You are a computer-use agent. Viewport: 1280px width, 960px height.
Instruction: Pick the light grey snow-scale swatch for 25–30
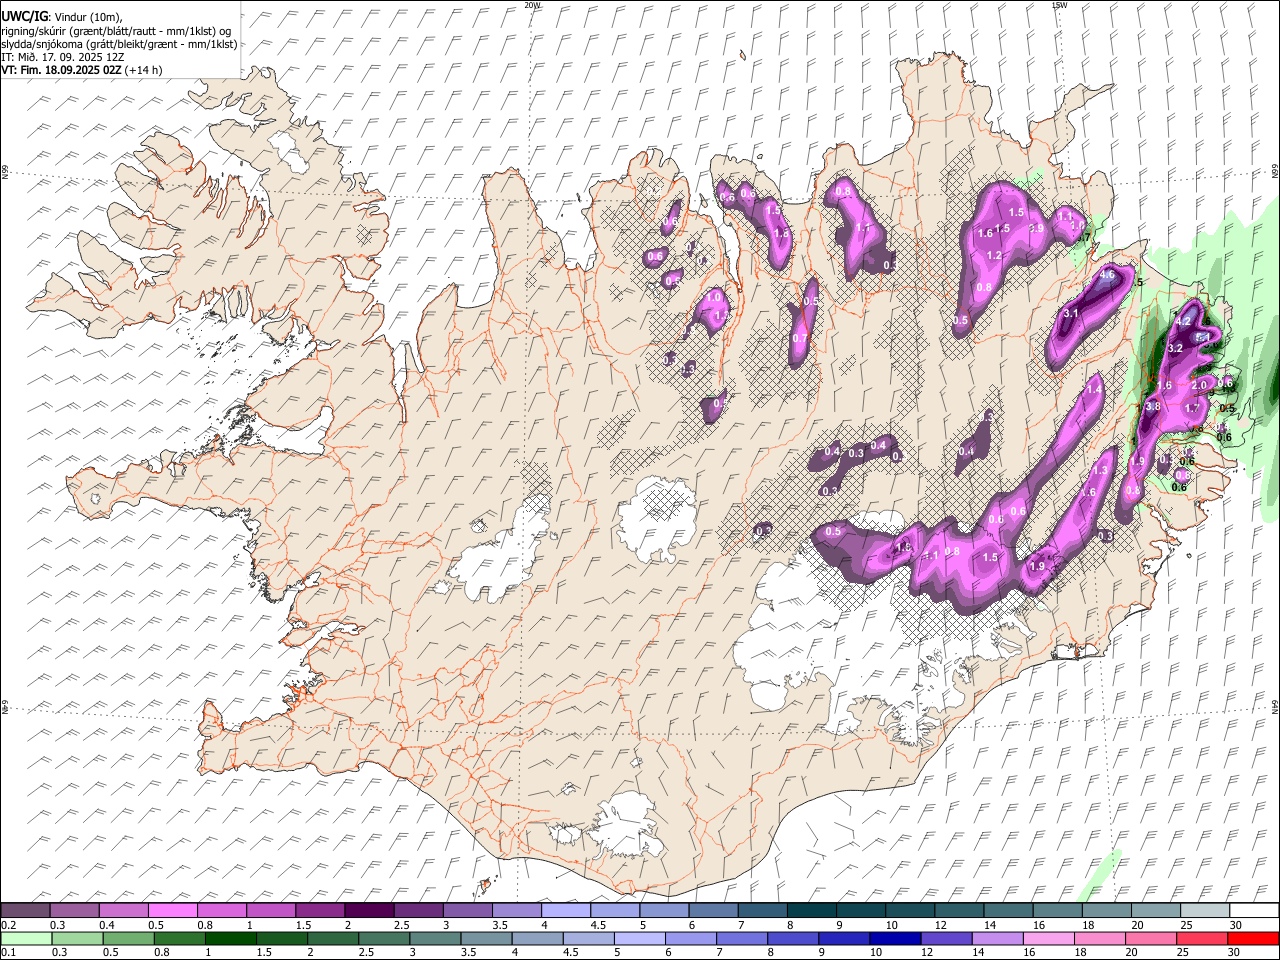pyautogui.click(x=1206, y=910)
